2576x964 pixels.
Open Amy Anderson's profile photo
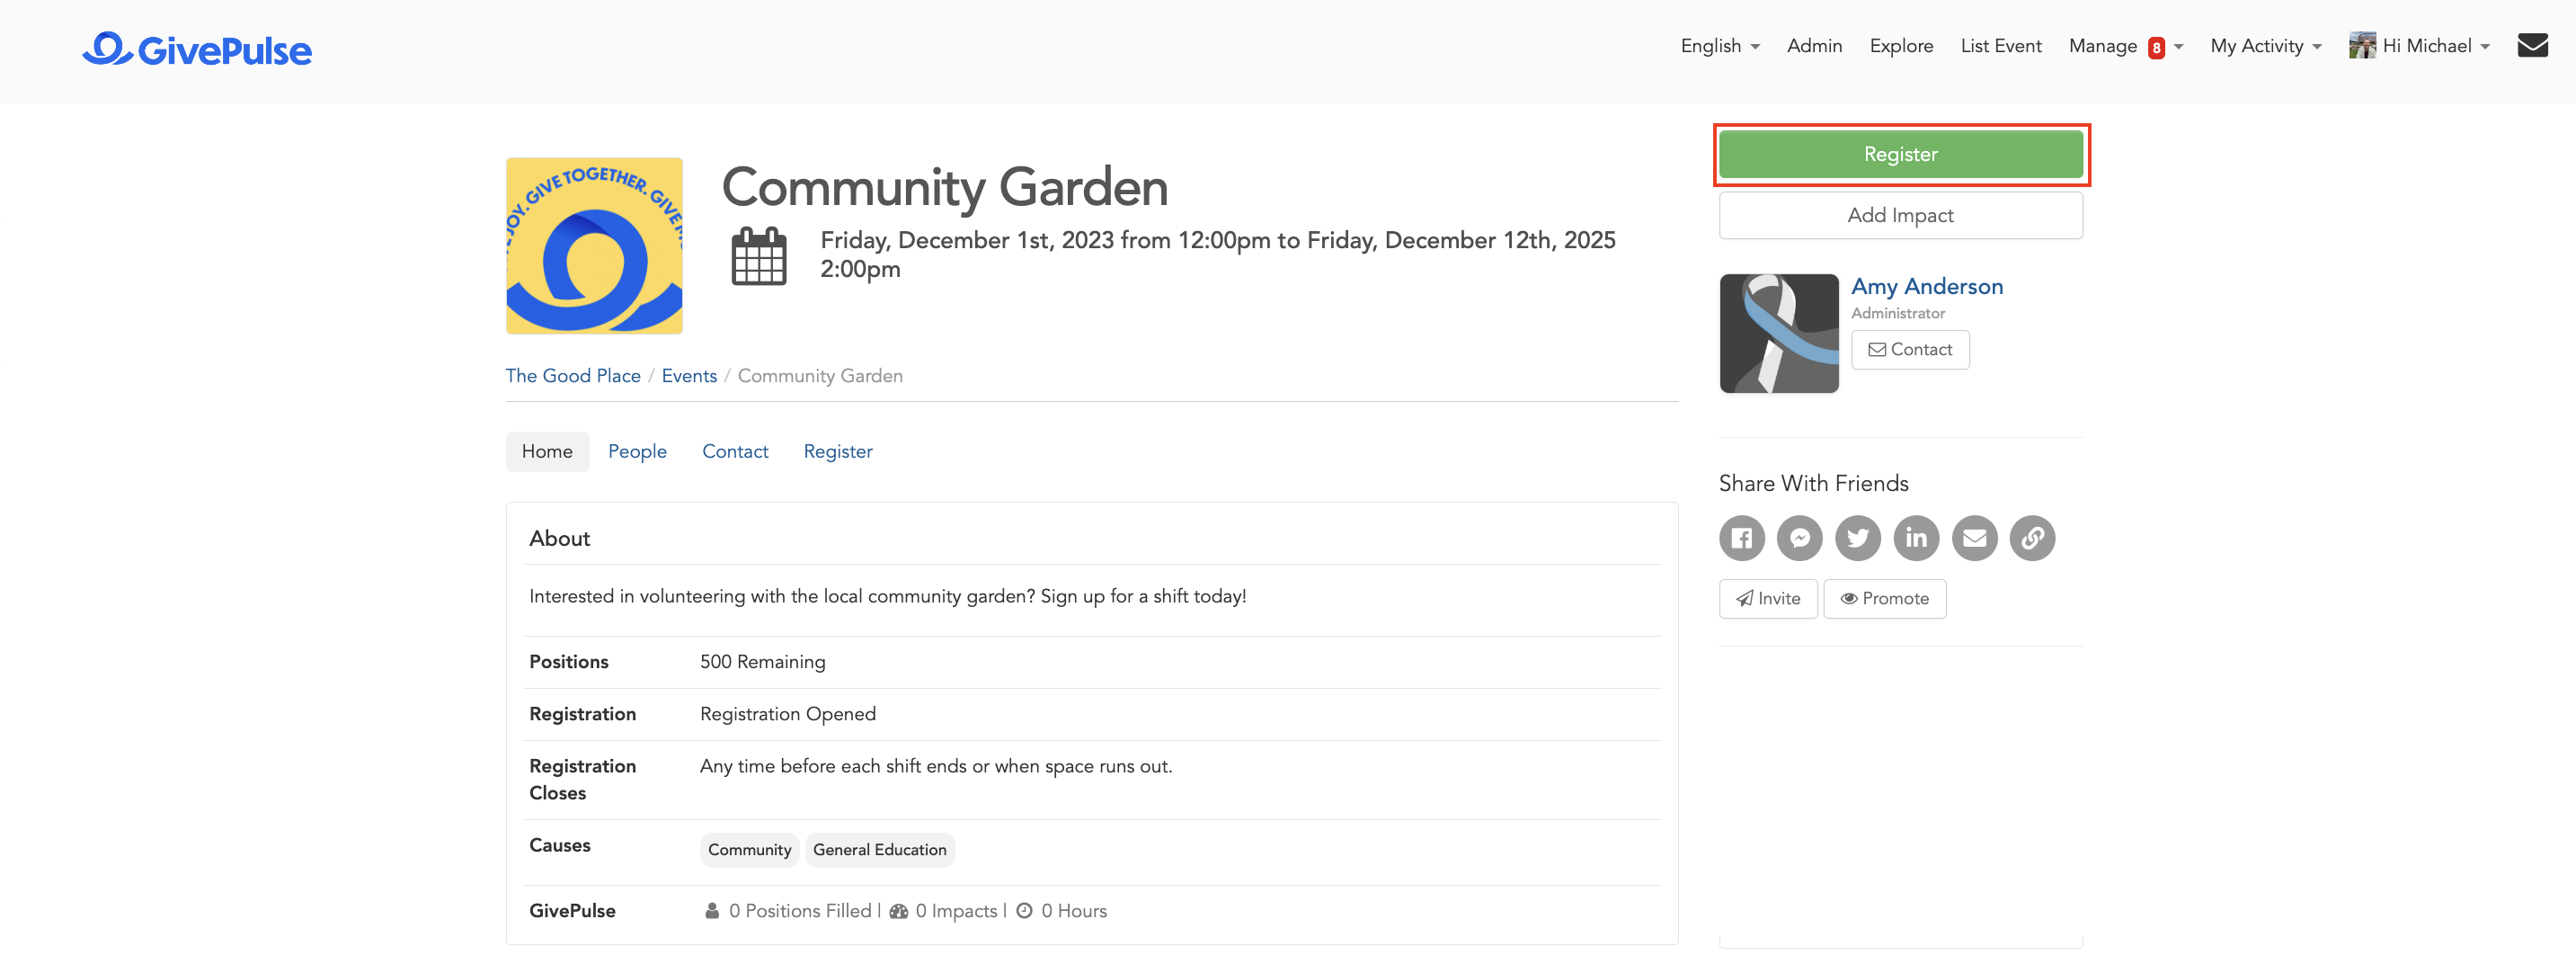click(1779, 333)
